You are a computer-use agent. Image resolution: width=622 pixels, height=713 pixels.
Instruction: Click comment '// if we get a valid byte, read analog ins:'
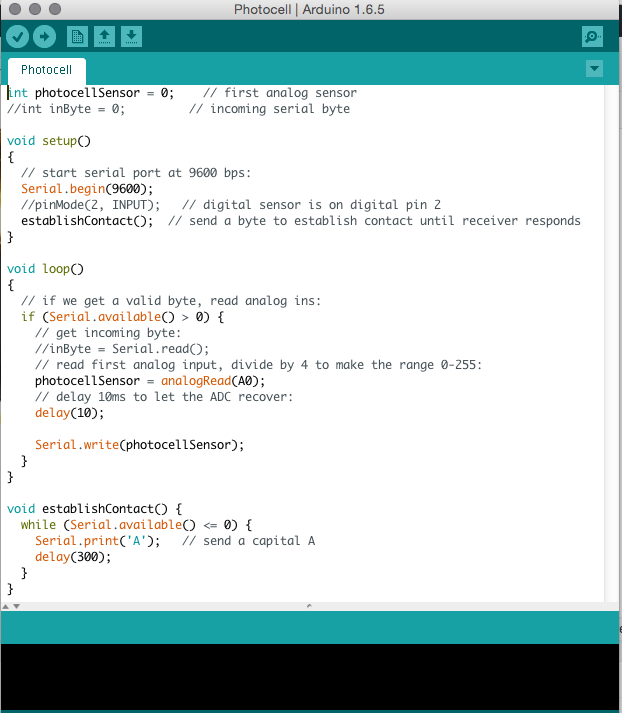point(171,301)
